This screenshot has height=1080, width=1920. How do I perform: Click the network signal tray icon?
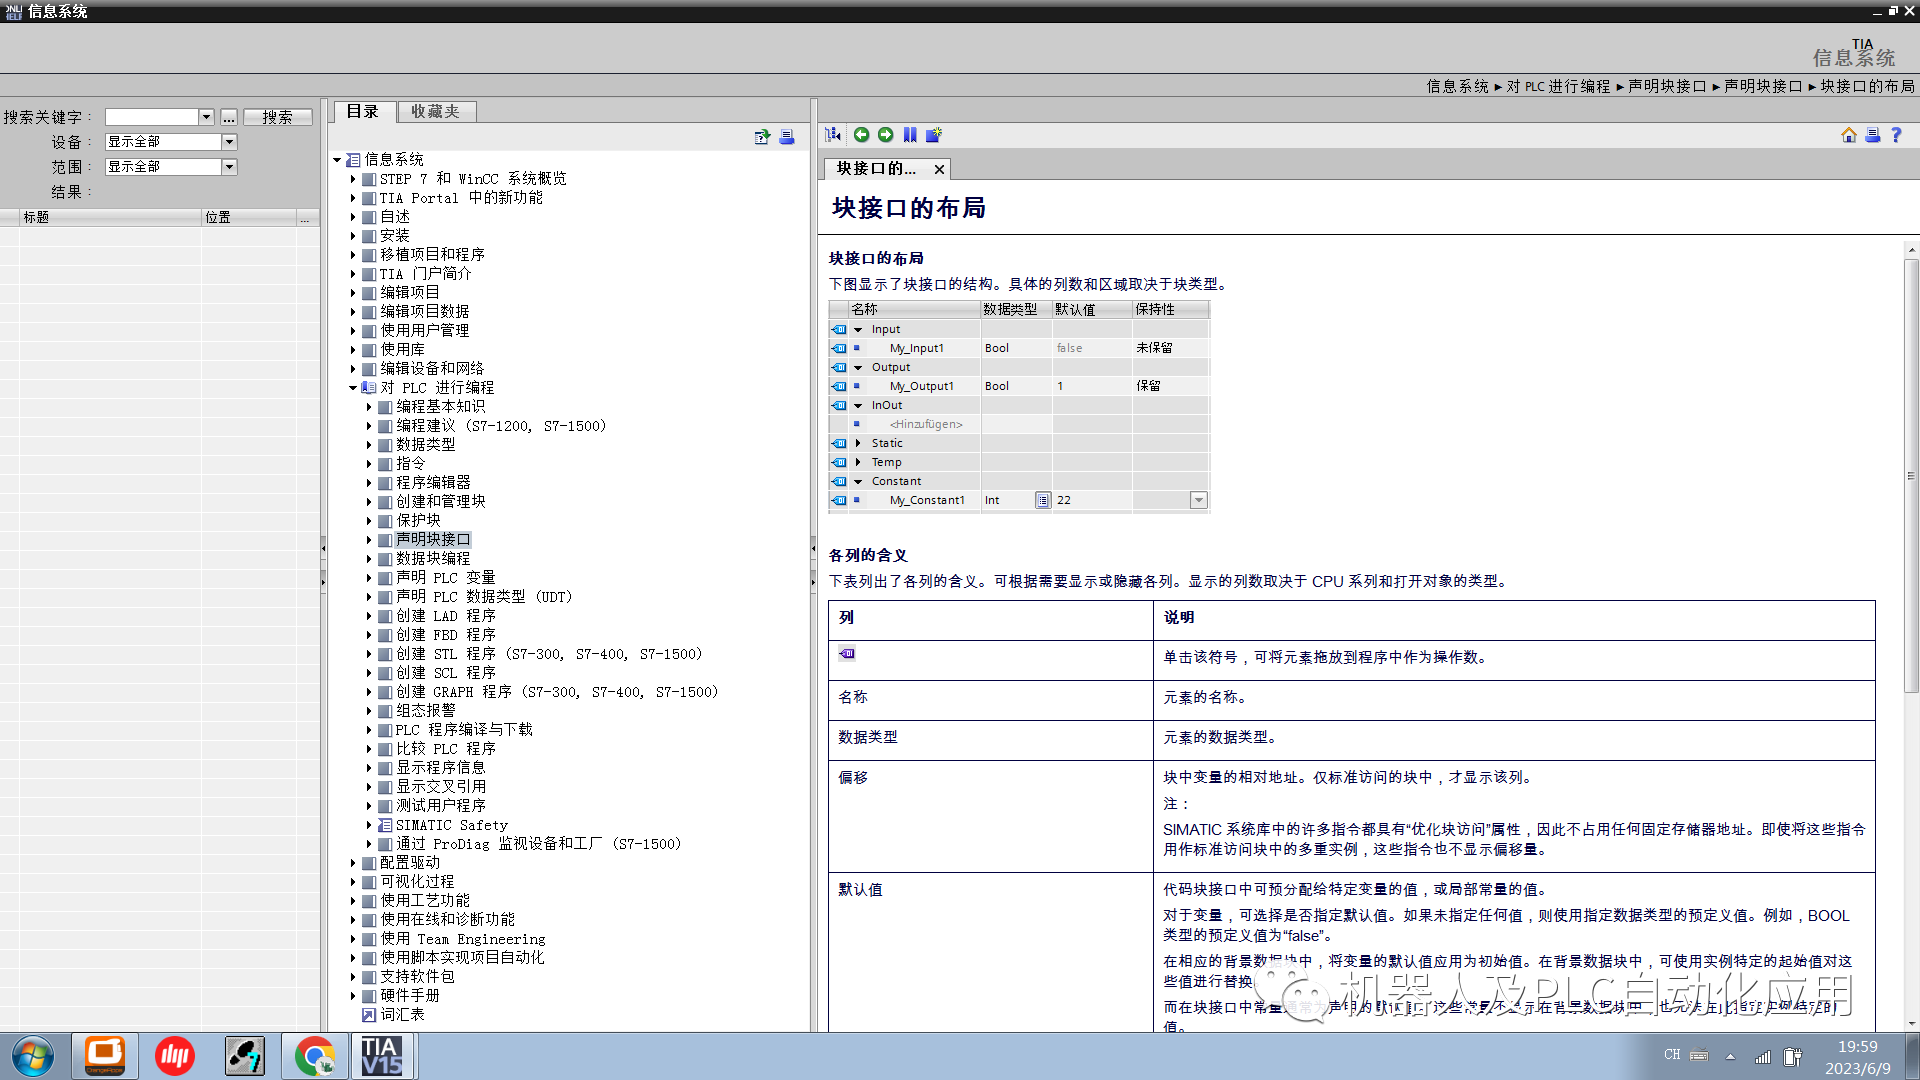[x=1762, y=1056]
